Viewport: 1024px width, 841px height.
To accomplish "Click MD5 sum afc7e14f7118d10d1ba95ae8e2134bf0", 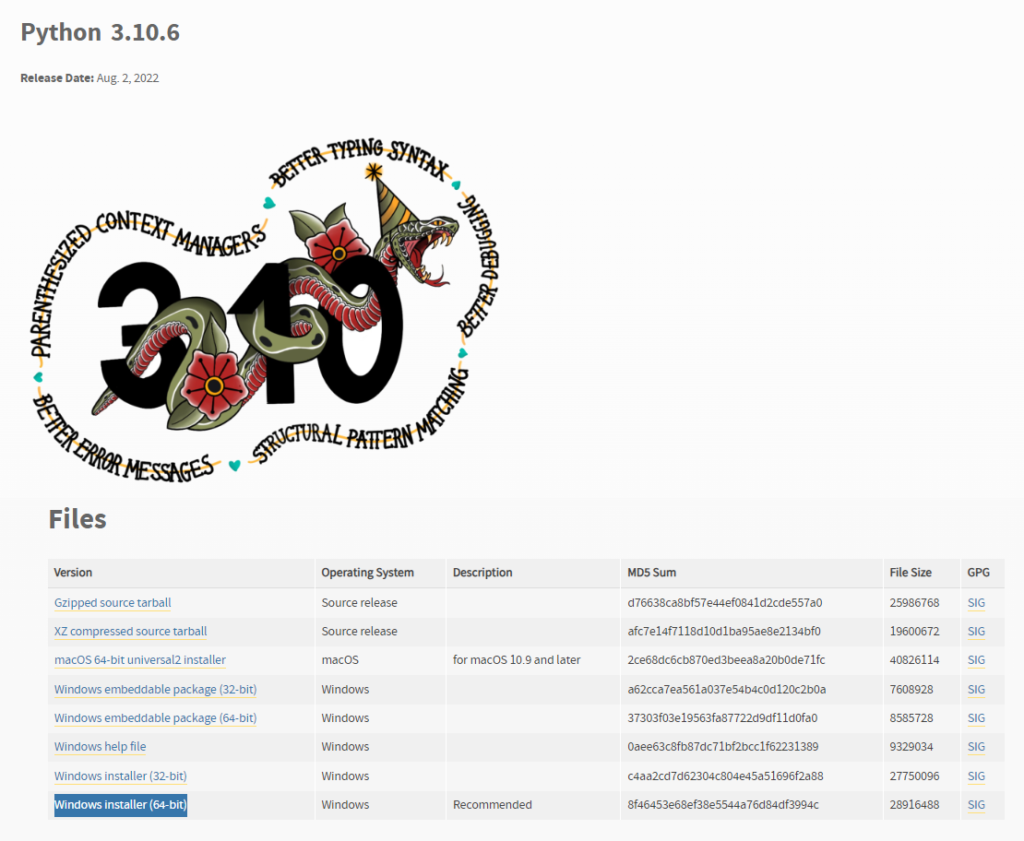I will [724, 631].
